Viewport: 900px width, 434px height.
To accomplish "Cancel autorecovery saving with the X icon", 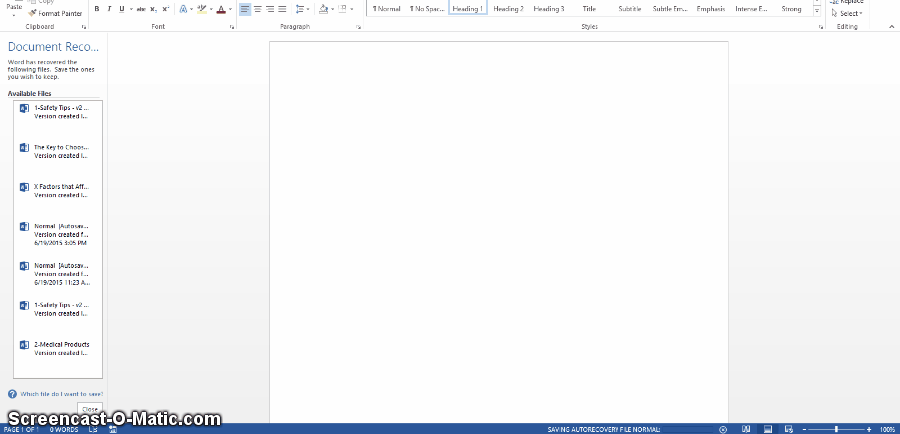I will point(723,429).
